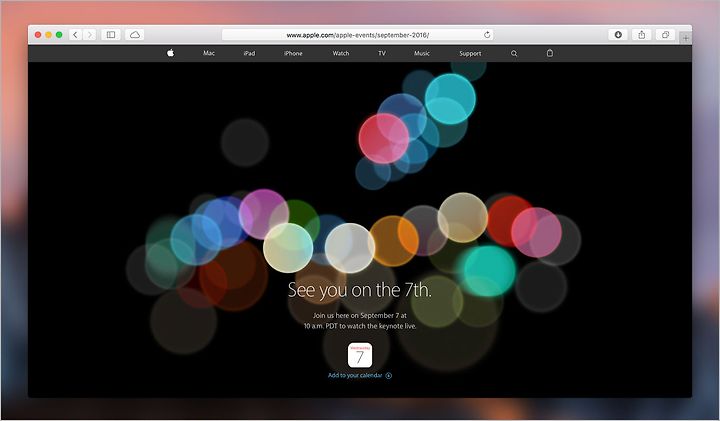The width and height of the screenshot is (720, 421).
Task: Open the iPhone menu item
Action: tap(293, 53)
